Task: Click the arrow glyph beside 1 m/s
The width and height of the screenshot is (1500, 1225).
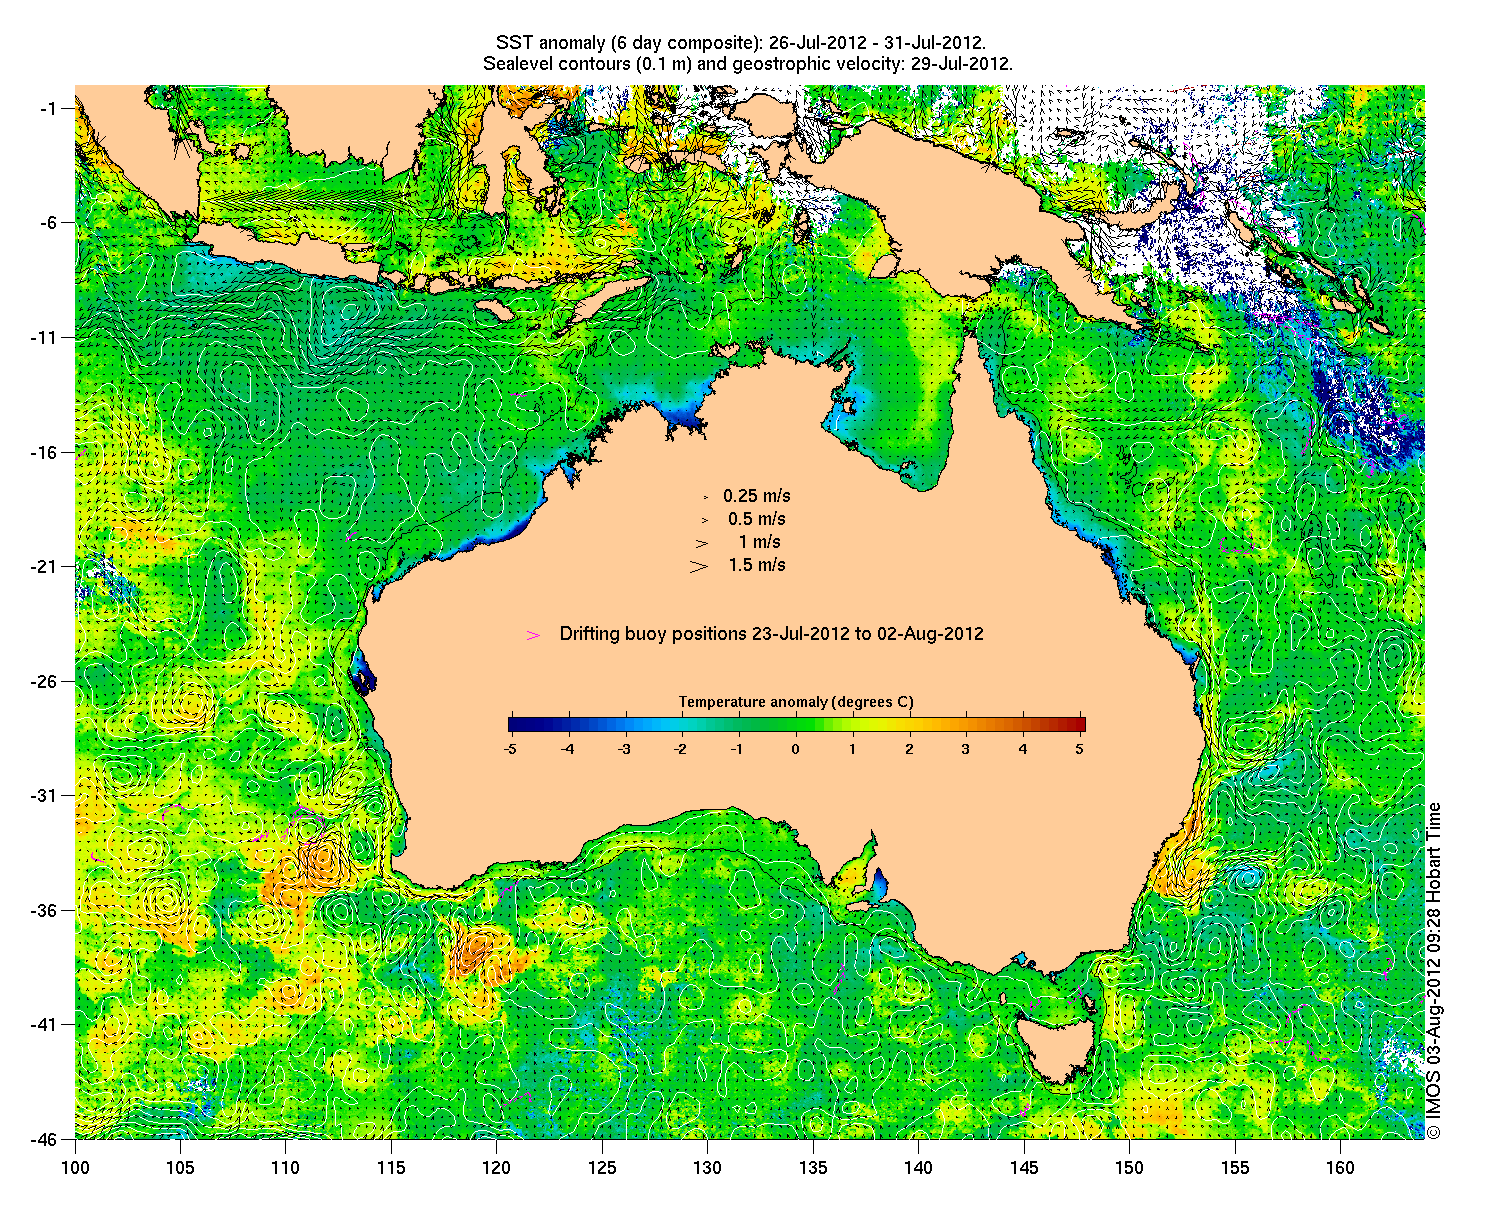Action: (x=702, y=543)
